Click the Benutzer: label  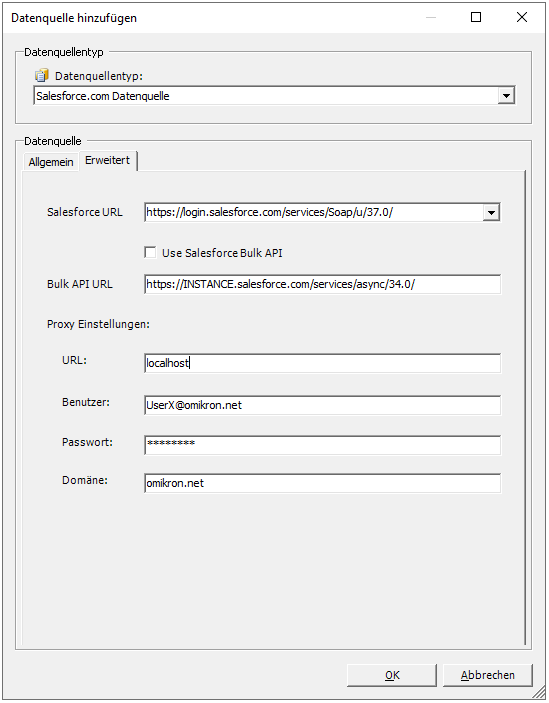coord(86,402)
